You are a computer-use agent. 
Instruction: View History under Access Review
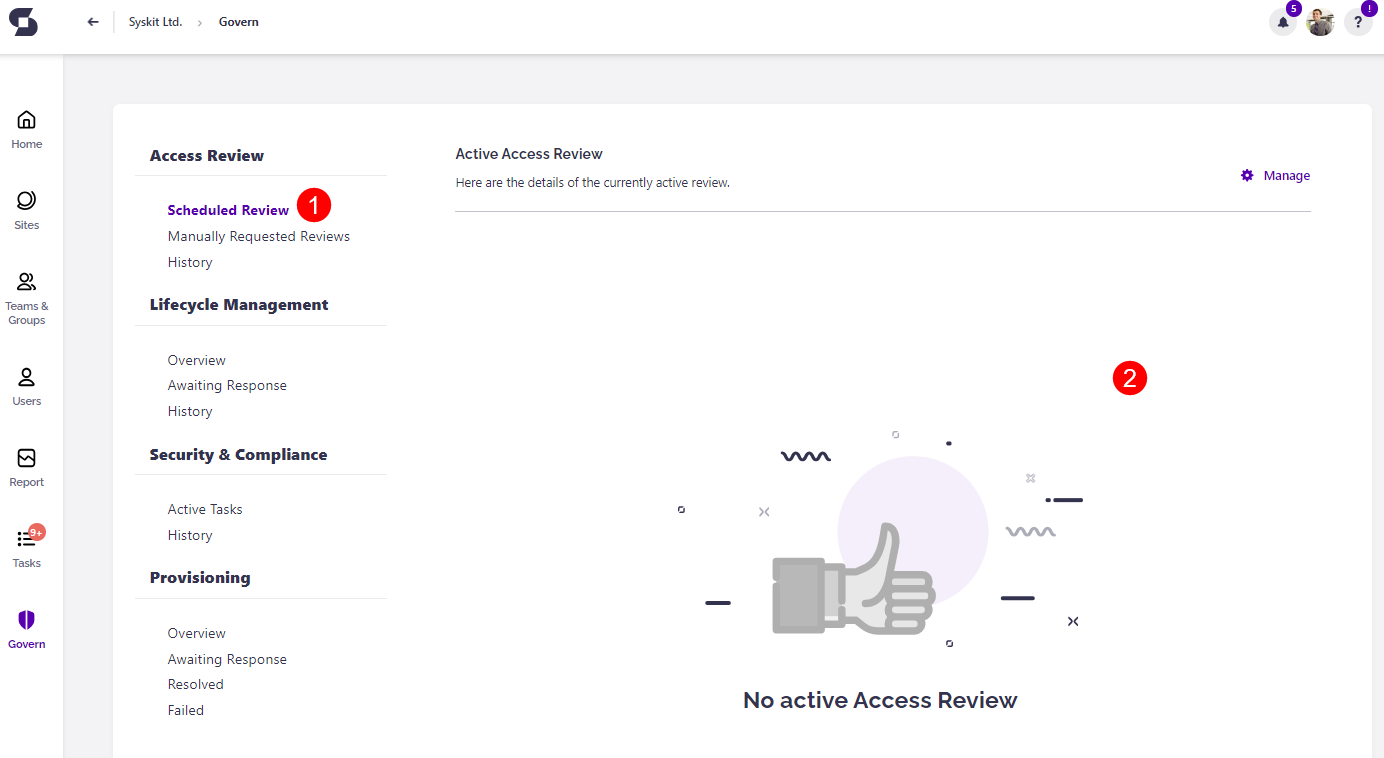(190, 262)
